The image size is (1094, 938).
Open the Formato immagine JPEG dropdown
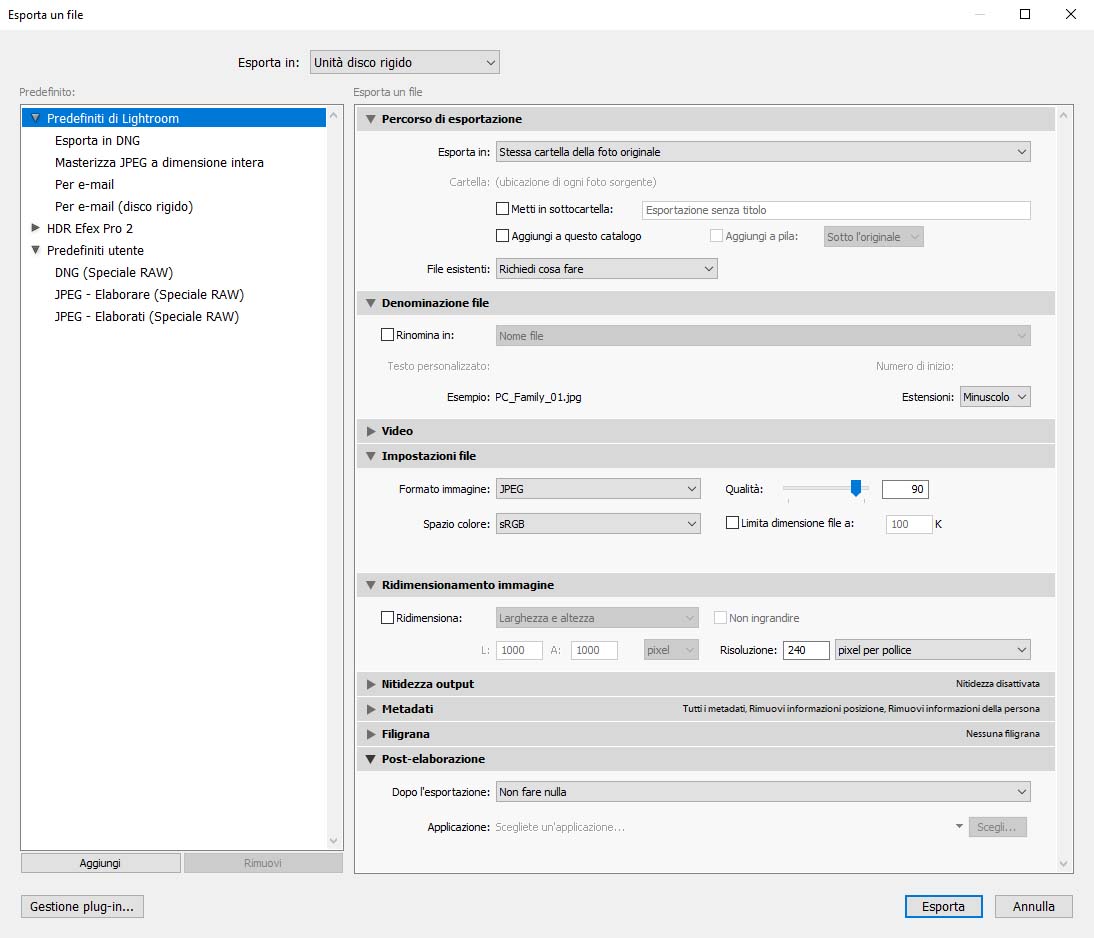[x=598, y=489]
